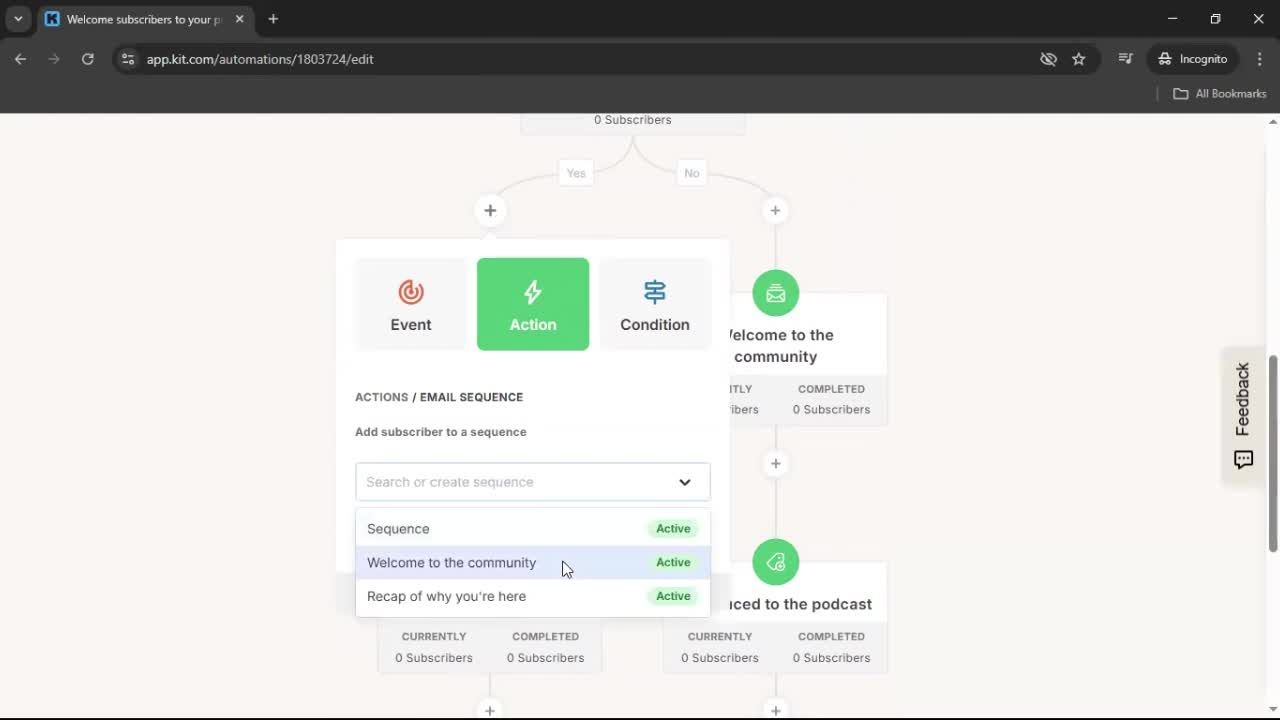This screenshot has height=720, width=1280.
Task: Click the bookmark star icon in address bar
Action: 1079,59
